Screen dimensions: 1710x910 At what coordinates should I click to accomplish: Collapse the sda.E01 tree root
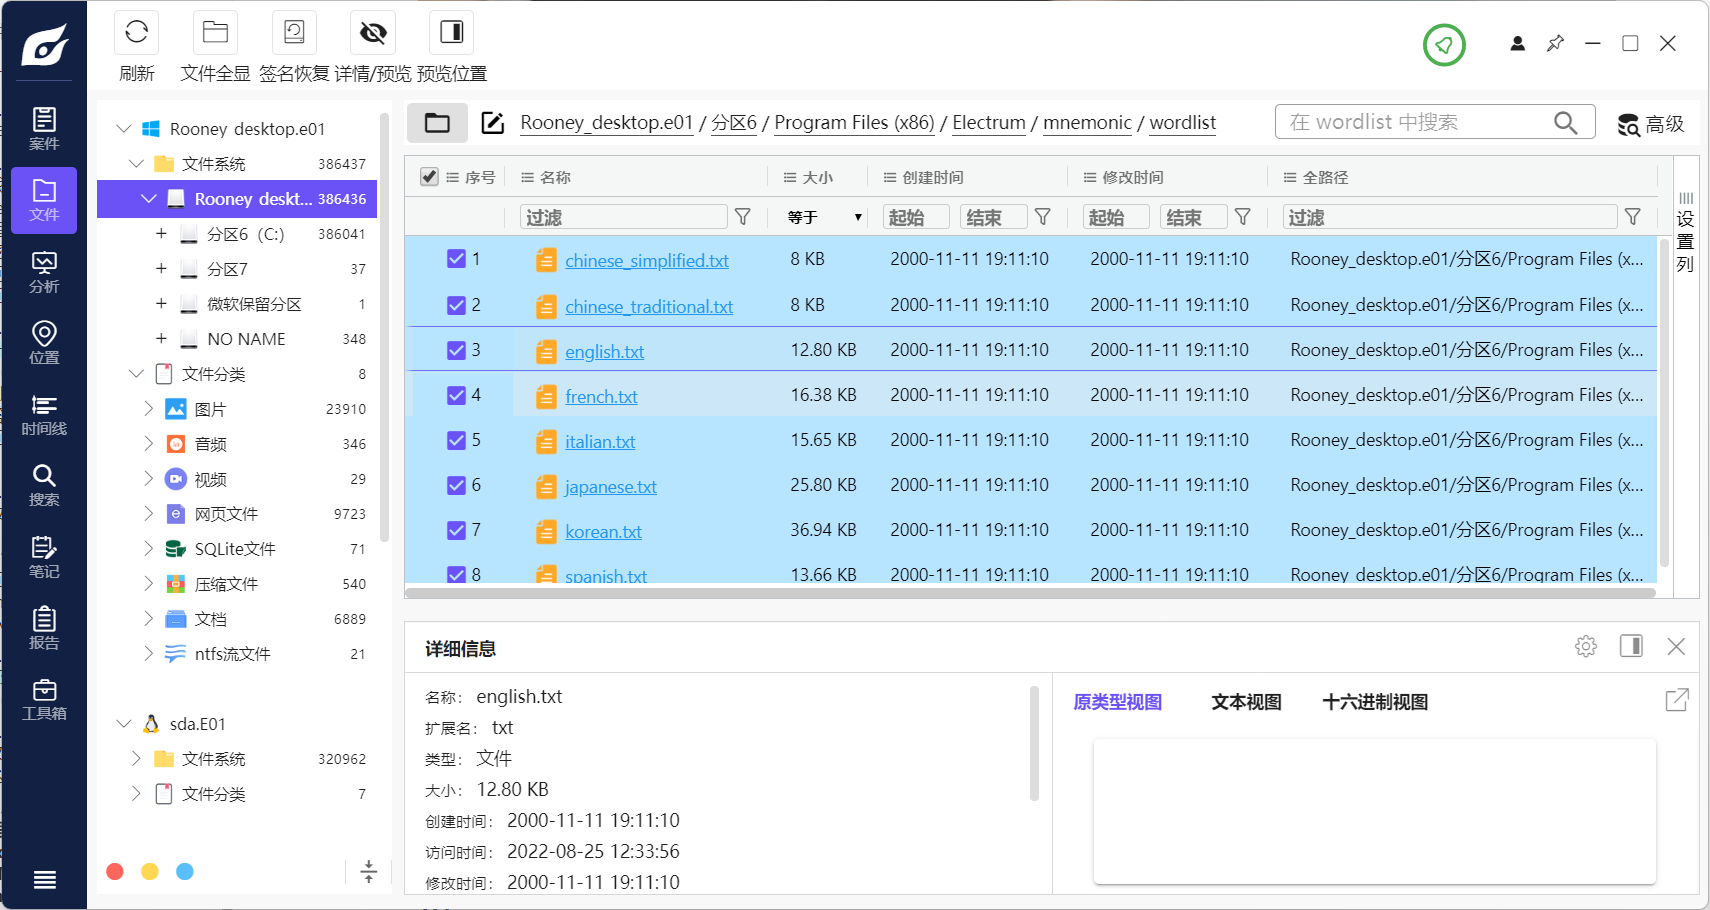[124, 724]
